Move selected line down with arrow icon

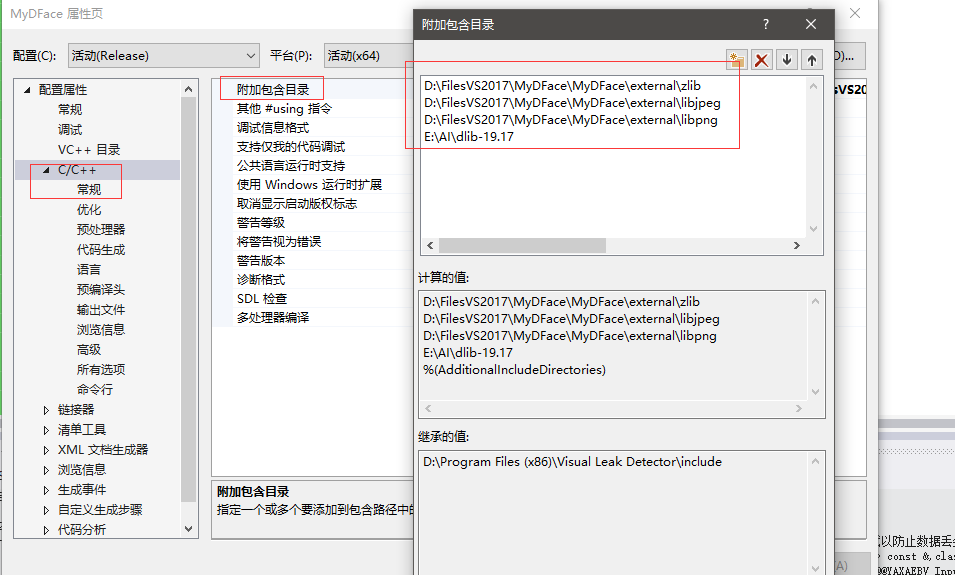[787, 60]
